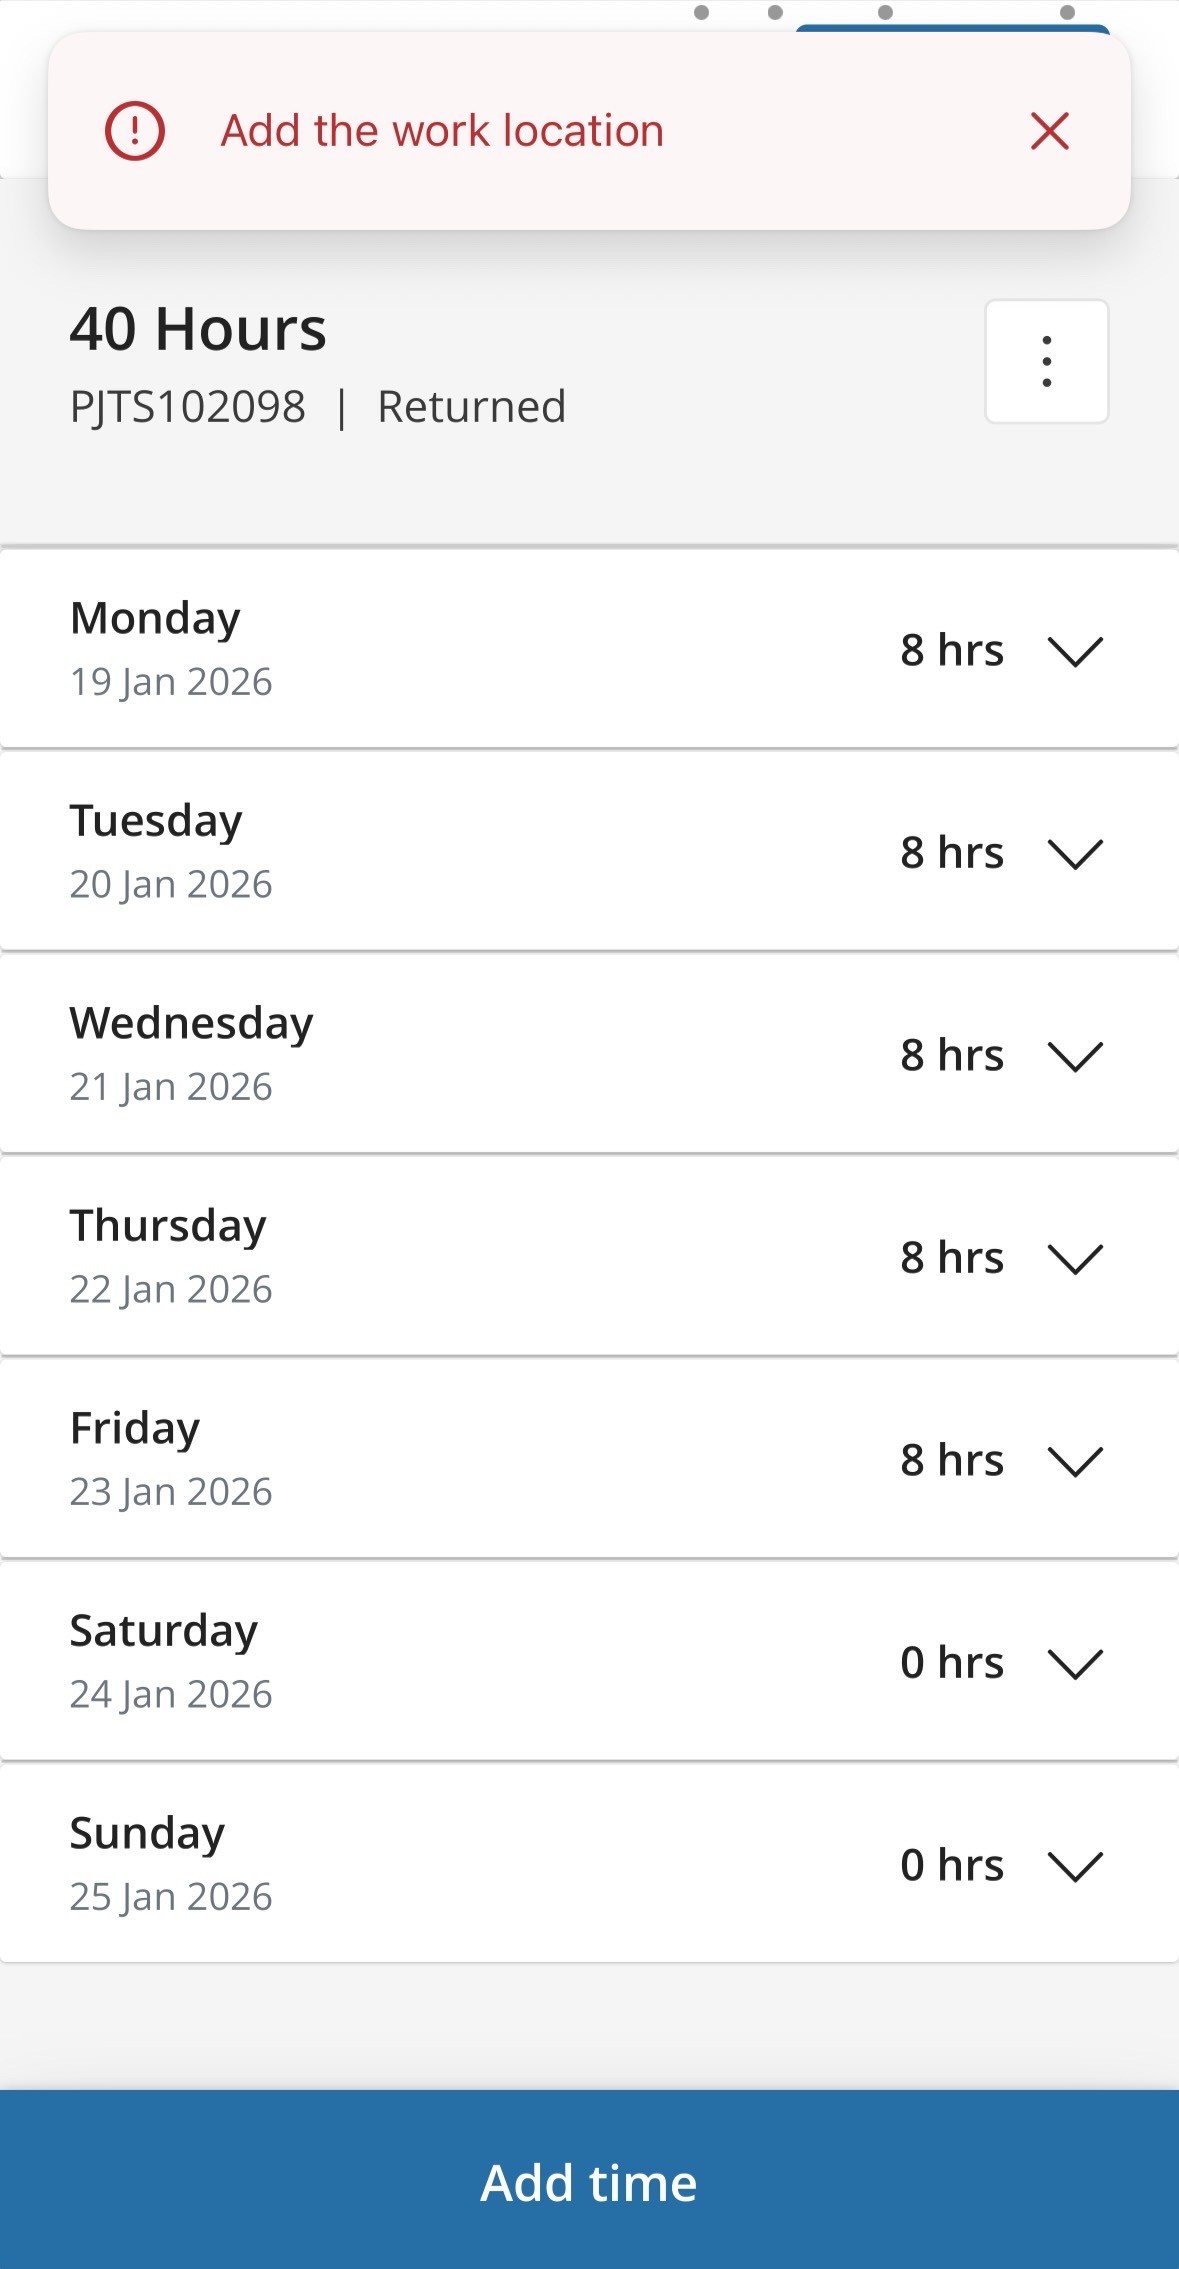Click the red error exclamation icon

click(135, 131)
